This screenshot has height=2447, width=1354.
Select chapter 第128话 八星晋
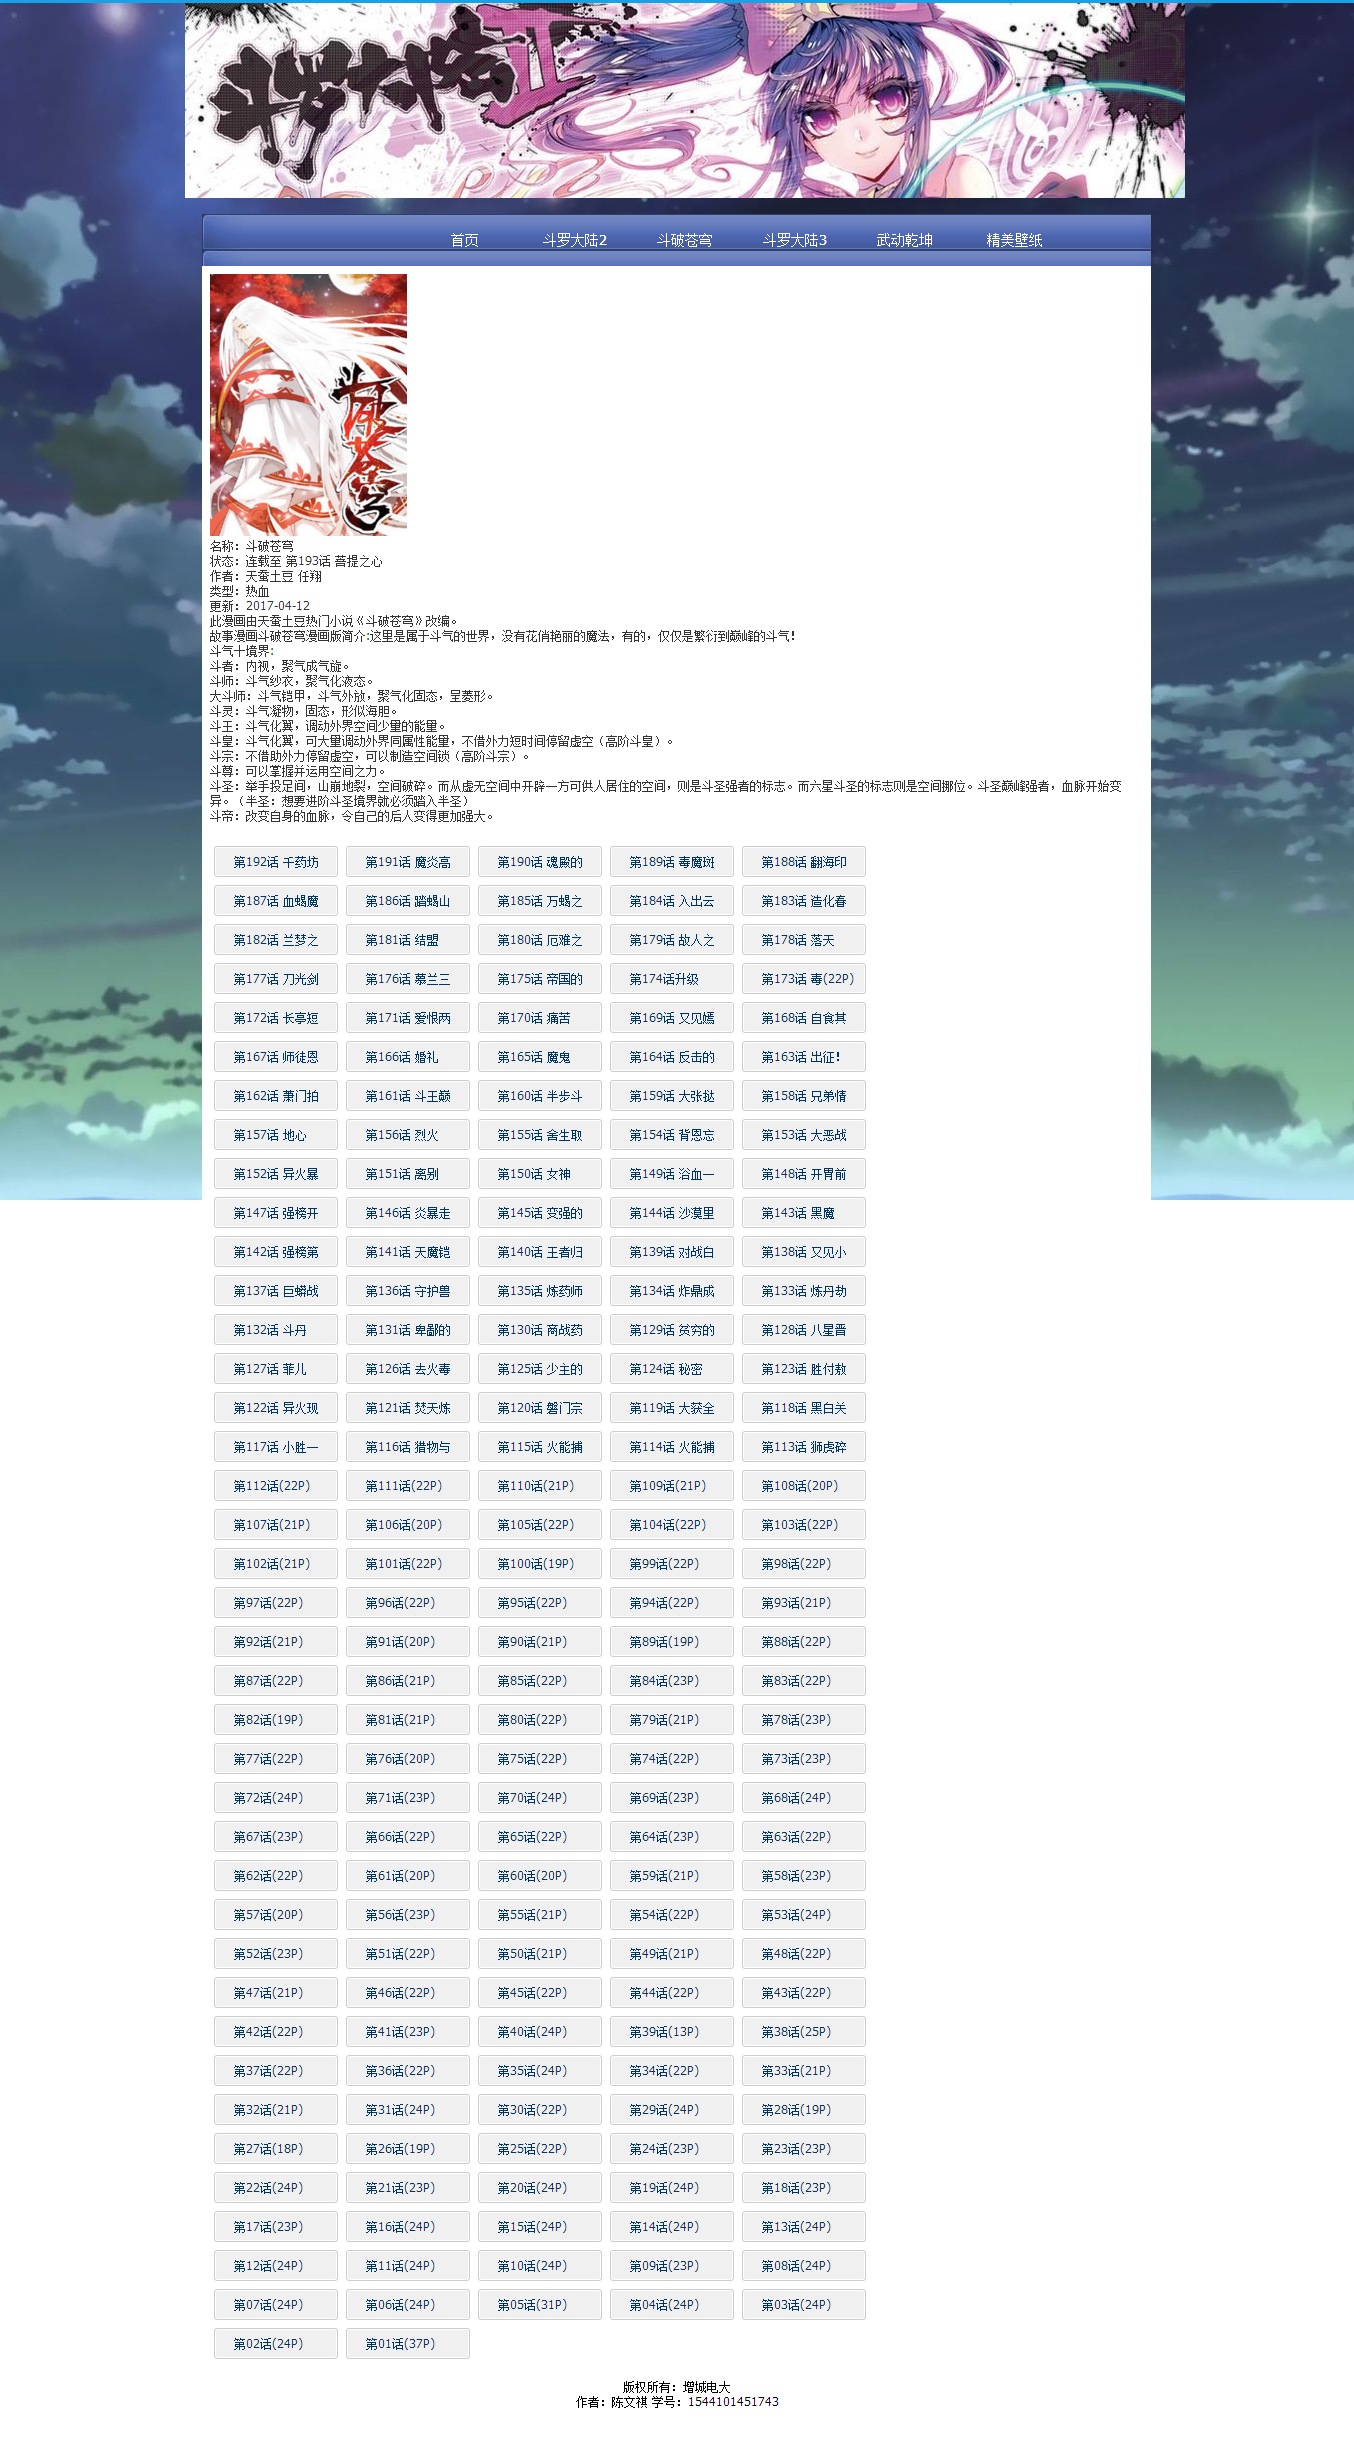[804, 1330]
